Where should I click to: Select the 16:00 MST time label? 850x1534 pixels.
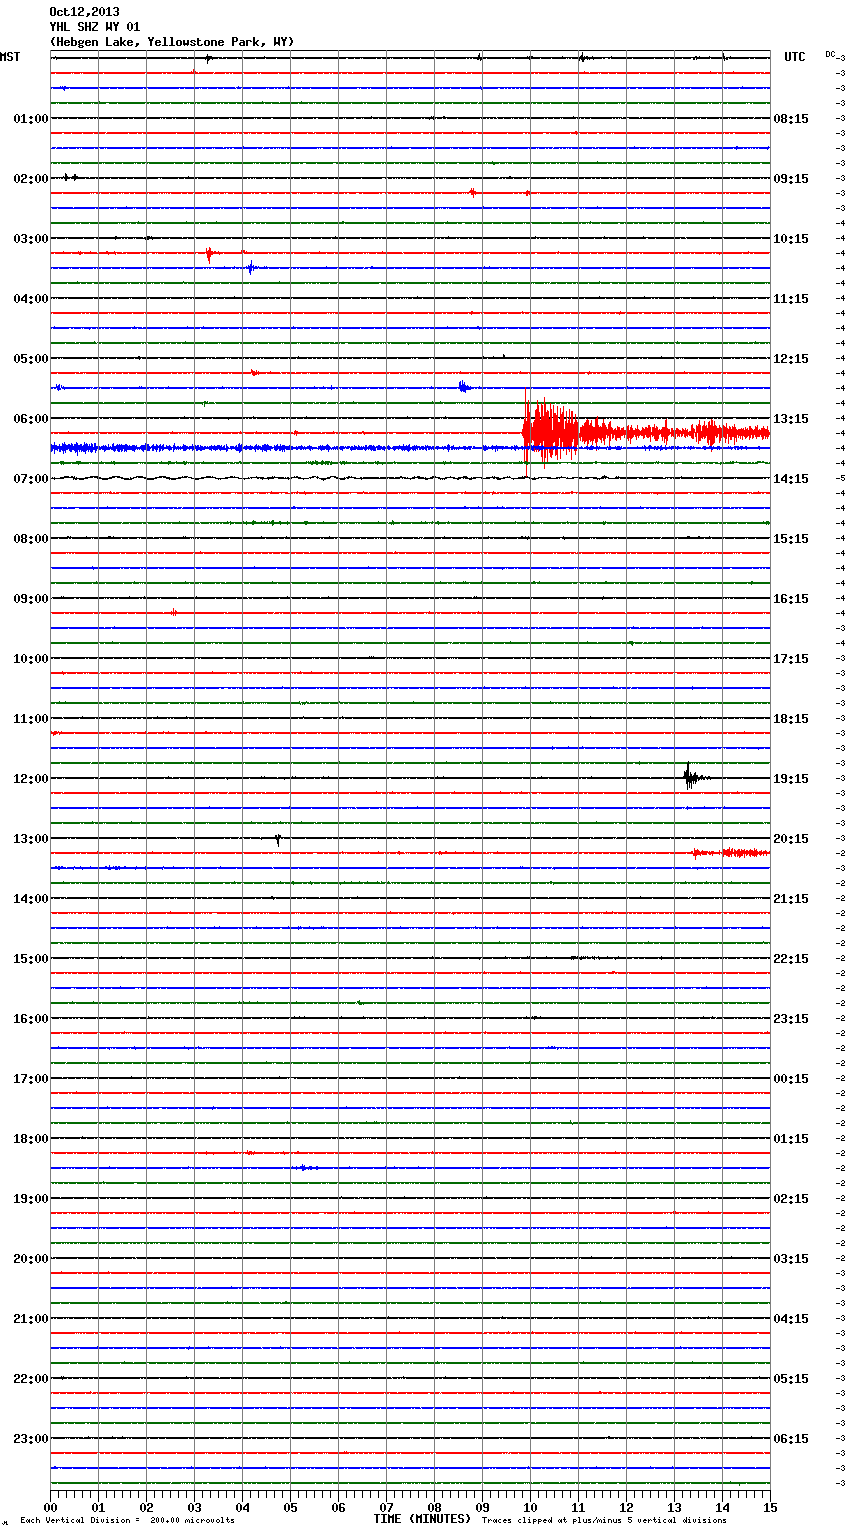31,1019
